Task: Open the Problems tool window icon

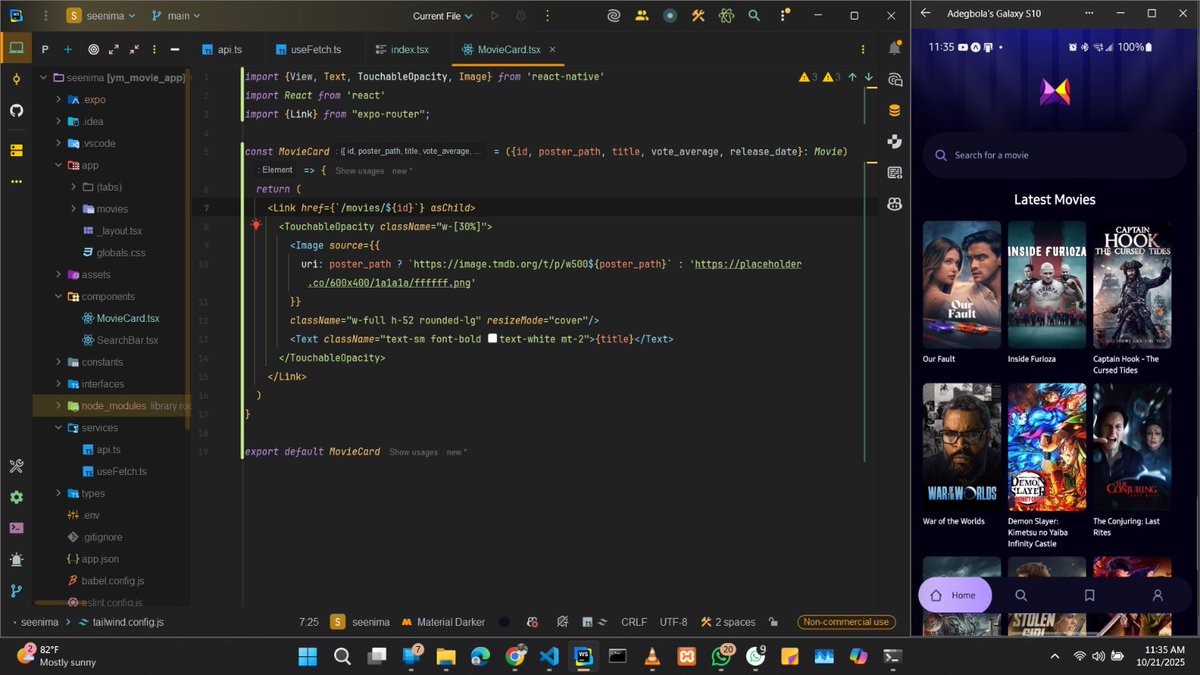Action: point(16,560)
